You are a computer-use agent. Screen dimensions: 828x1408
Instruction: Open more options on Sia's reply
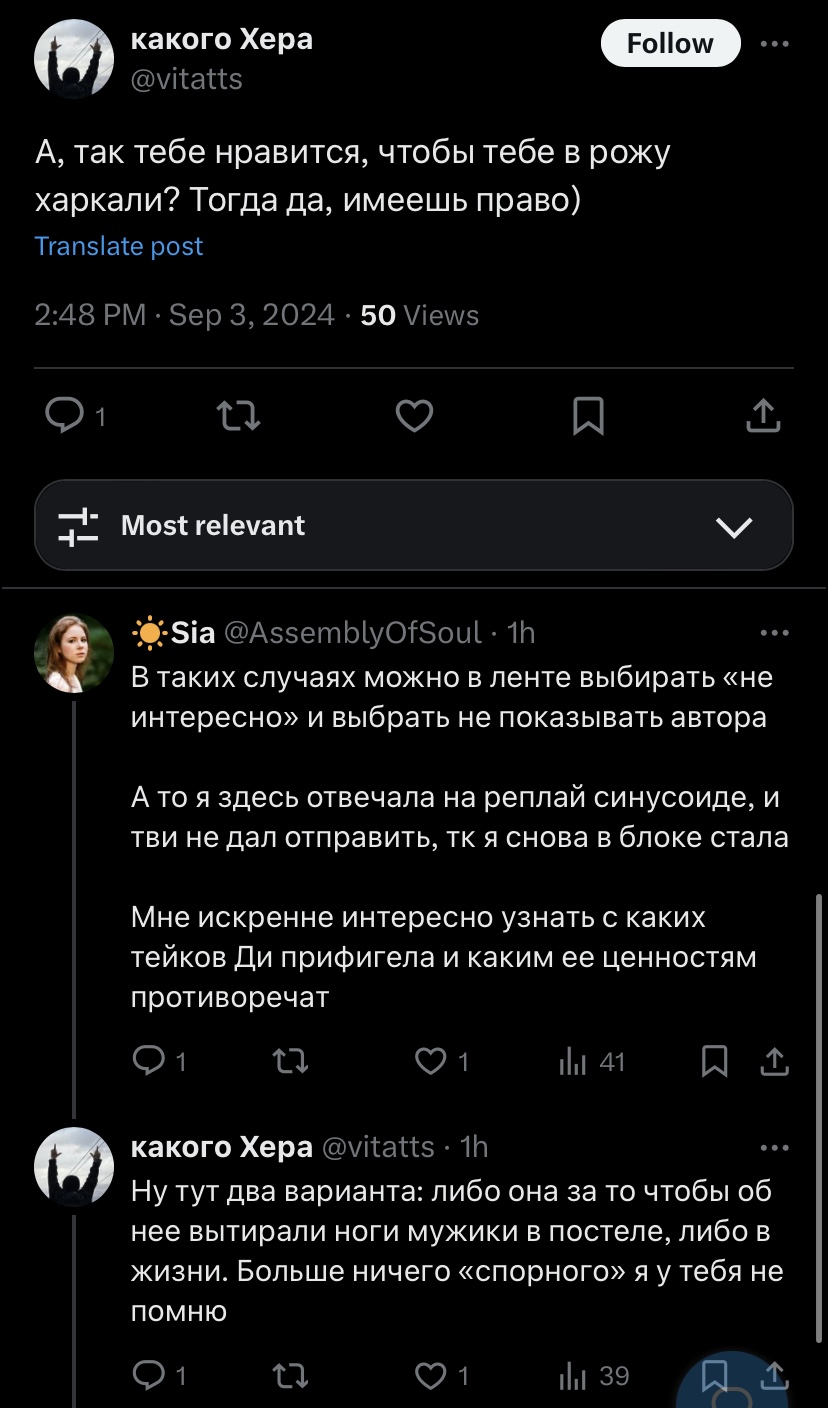(x=774, y=633)
